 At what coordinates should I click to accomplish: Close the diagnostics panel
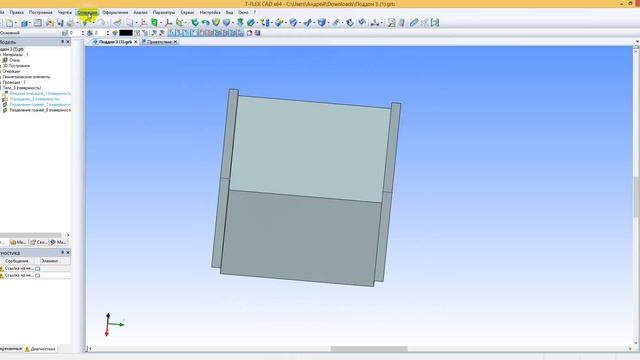point(68,253)
